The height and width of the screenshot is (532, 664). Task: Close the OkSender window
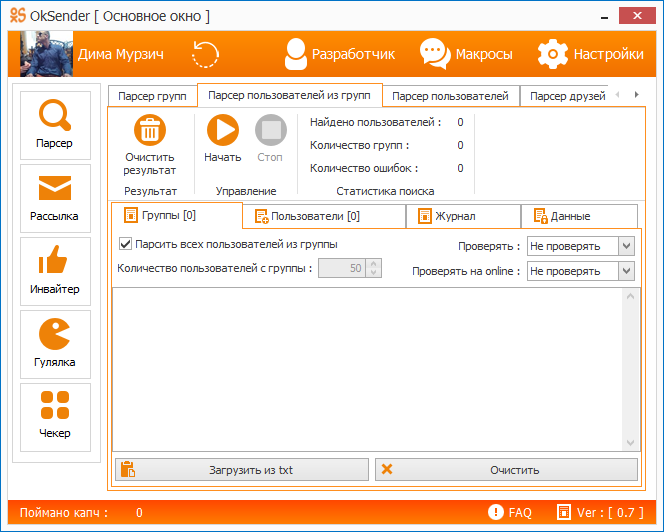(637, 16)
